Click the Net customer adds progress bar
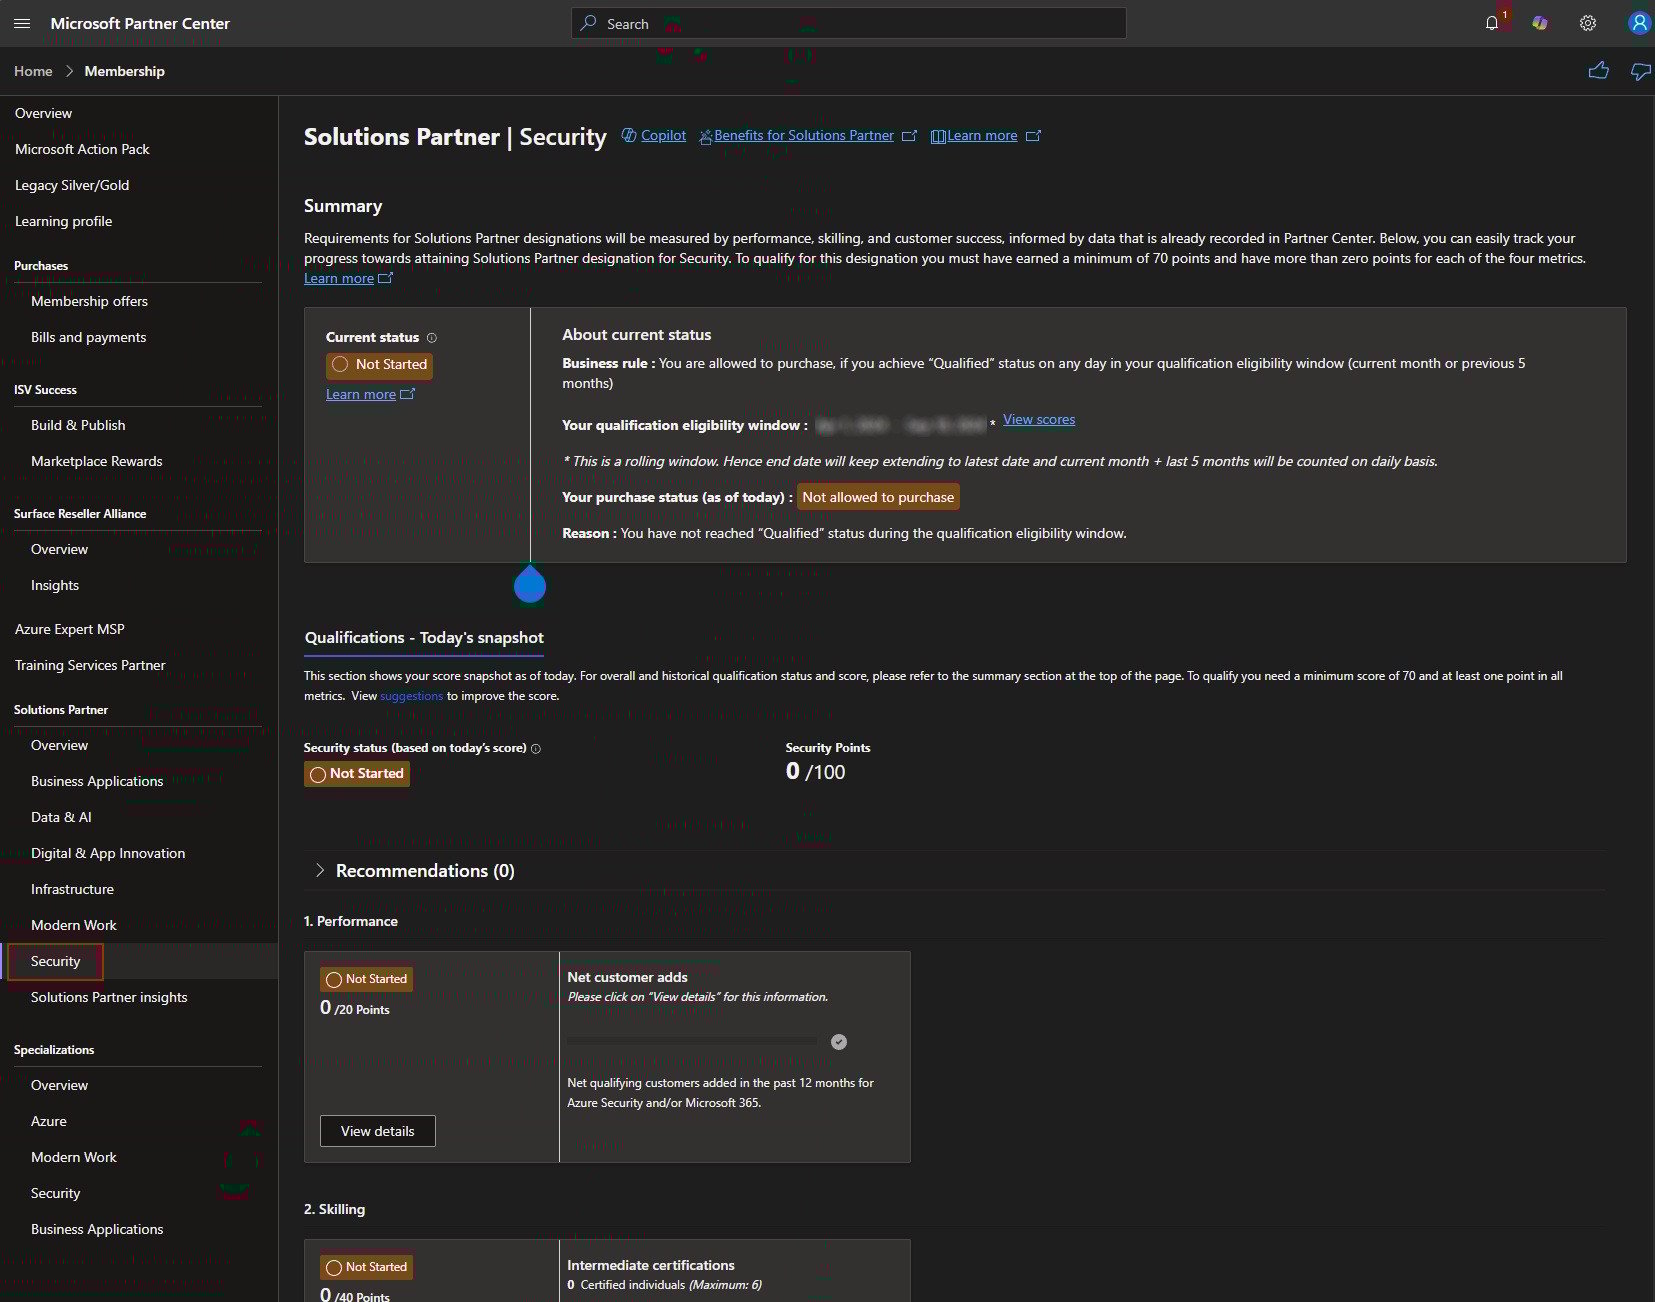1655x1302 pixels. click(x=692, y=1041)
